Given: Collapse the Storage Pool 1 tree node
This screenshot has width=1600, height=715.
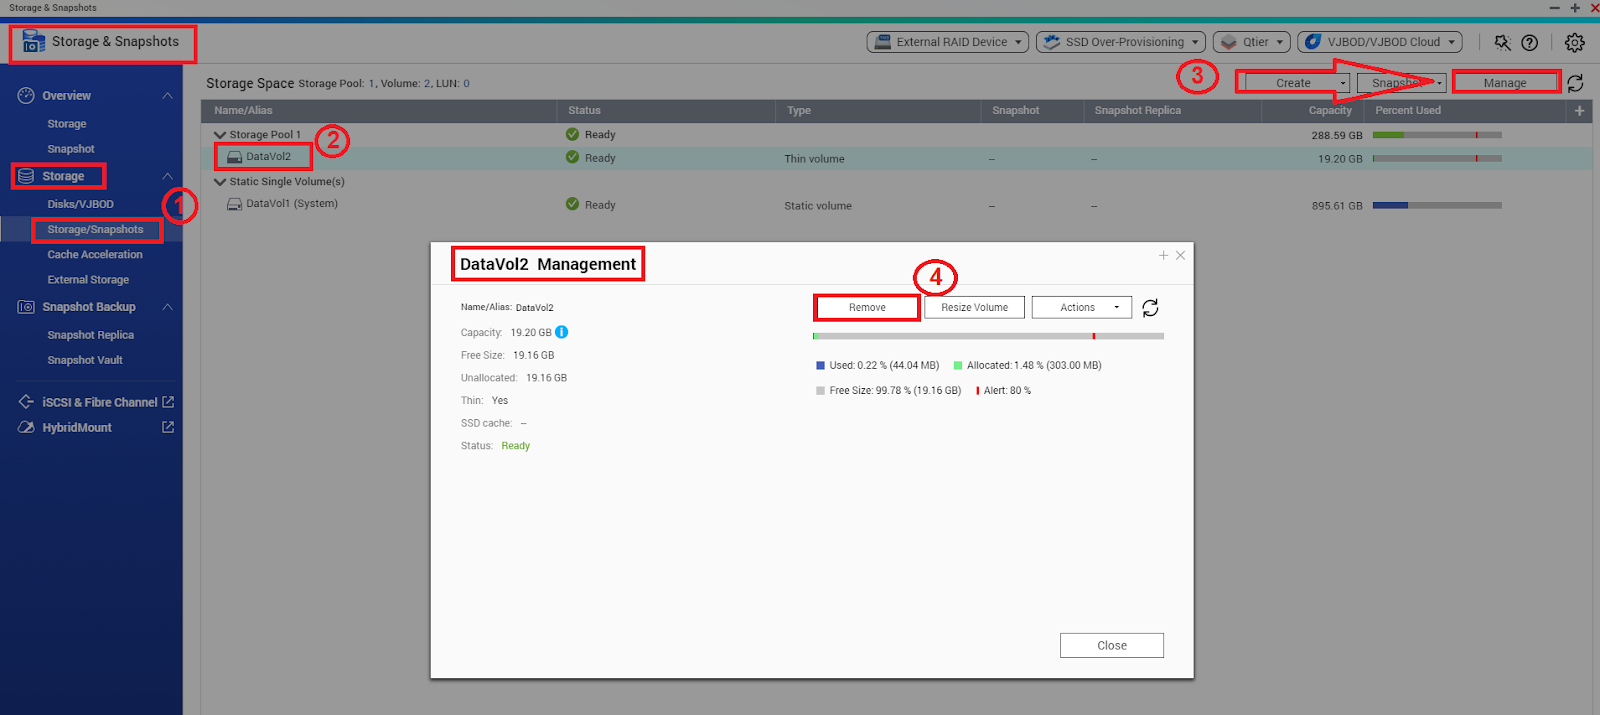Looking at the screenshot, I should pos(220,135).
